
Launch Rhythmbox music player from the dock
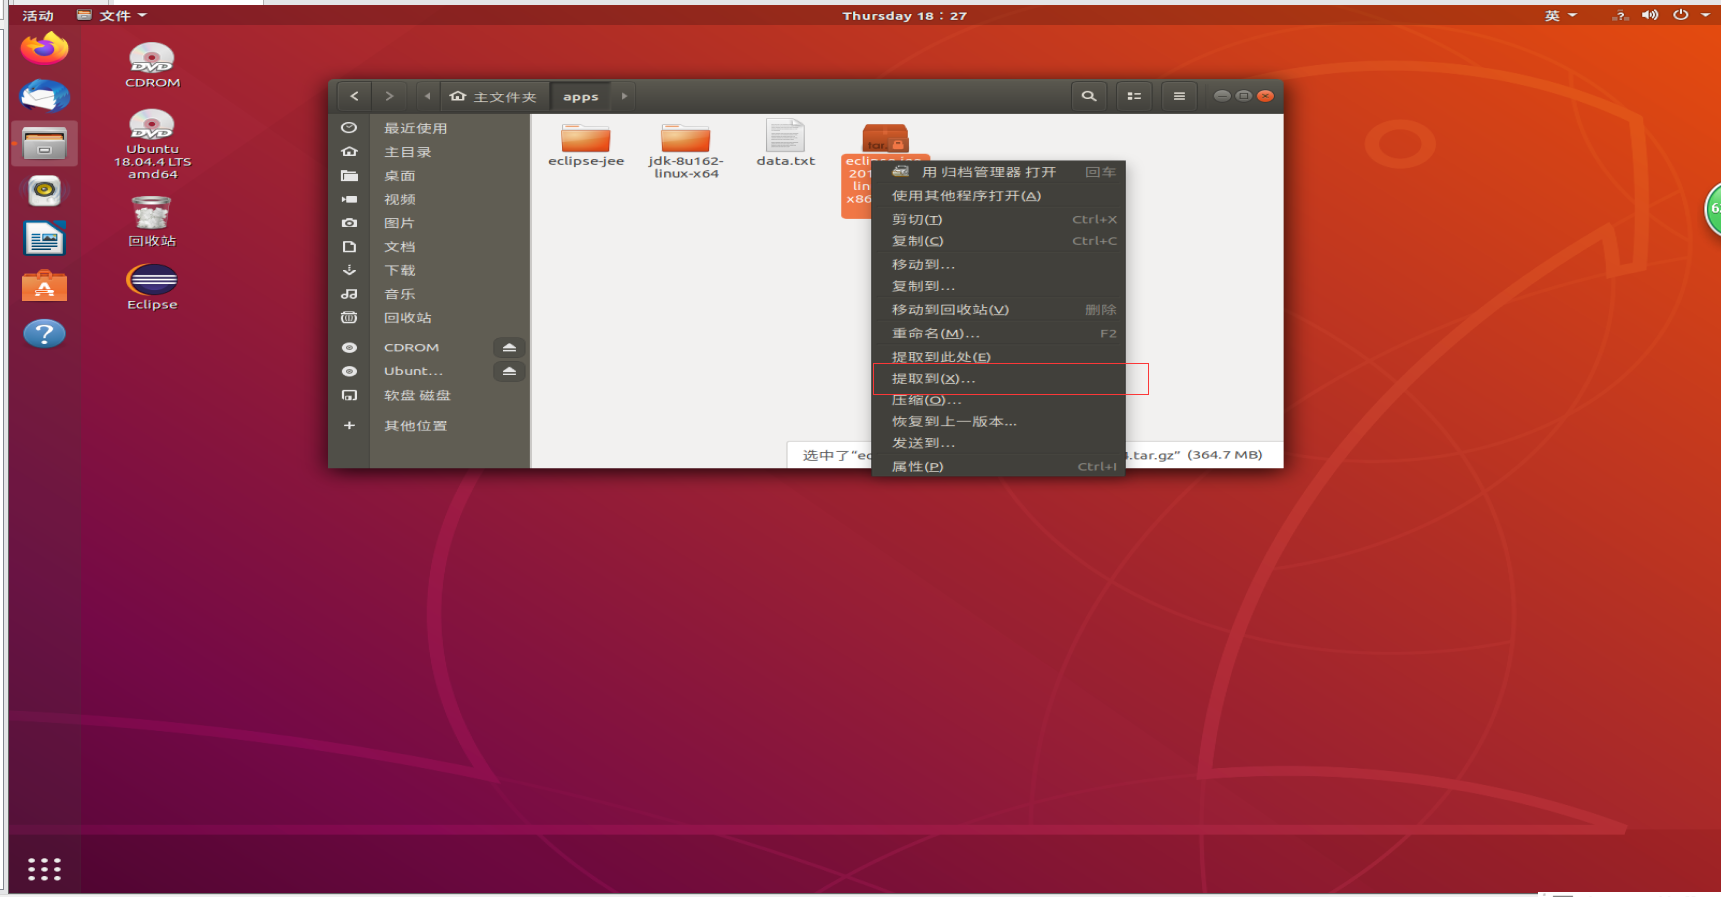[x=44, y=191]
